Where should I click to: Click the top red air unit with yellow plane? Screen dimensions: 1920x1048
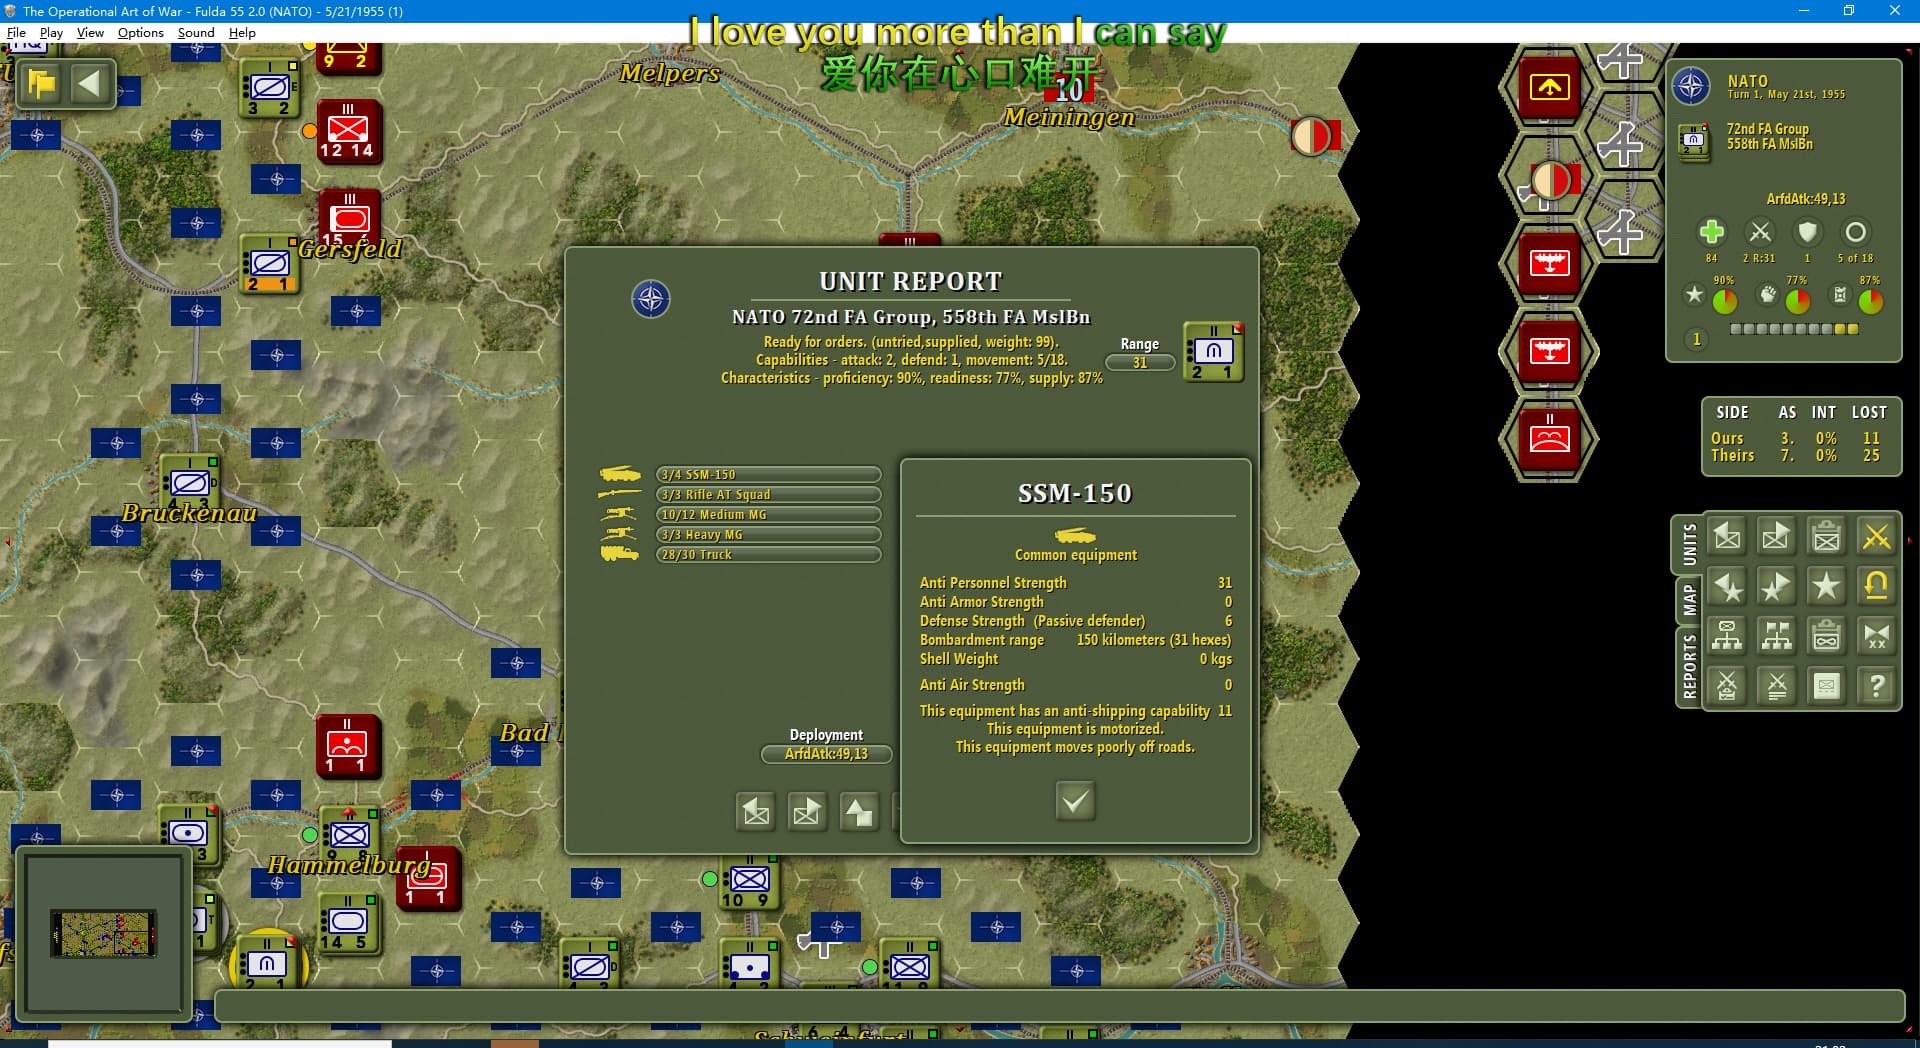point(1549,87)
